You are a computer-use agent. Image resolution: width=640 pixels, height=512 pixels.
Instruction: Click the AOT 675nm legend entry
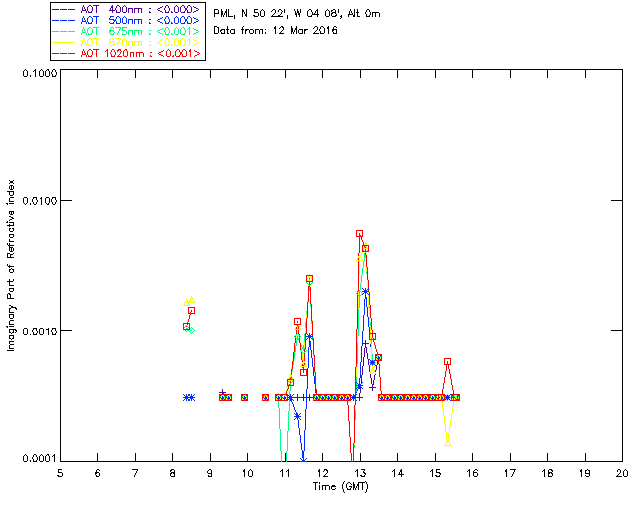127,31
